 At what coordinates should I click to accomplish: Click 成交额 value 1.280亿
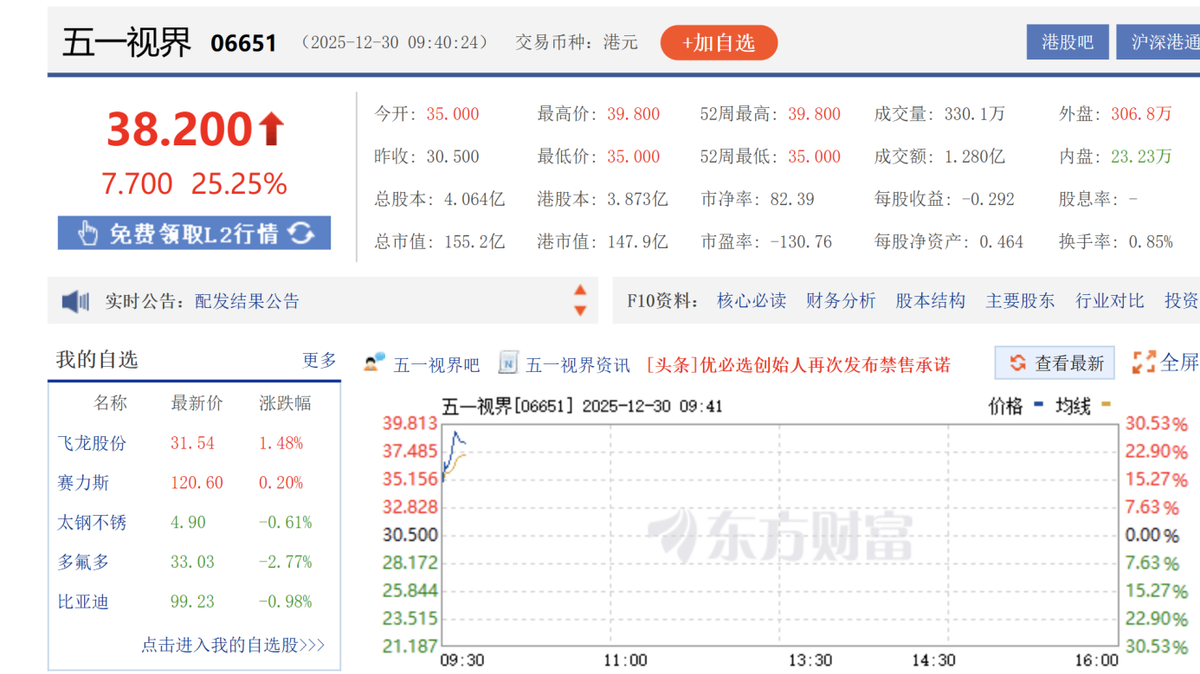(x=974, y=157)
